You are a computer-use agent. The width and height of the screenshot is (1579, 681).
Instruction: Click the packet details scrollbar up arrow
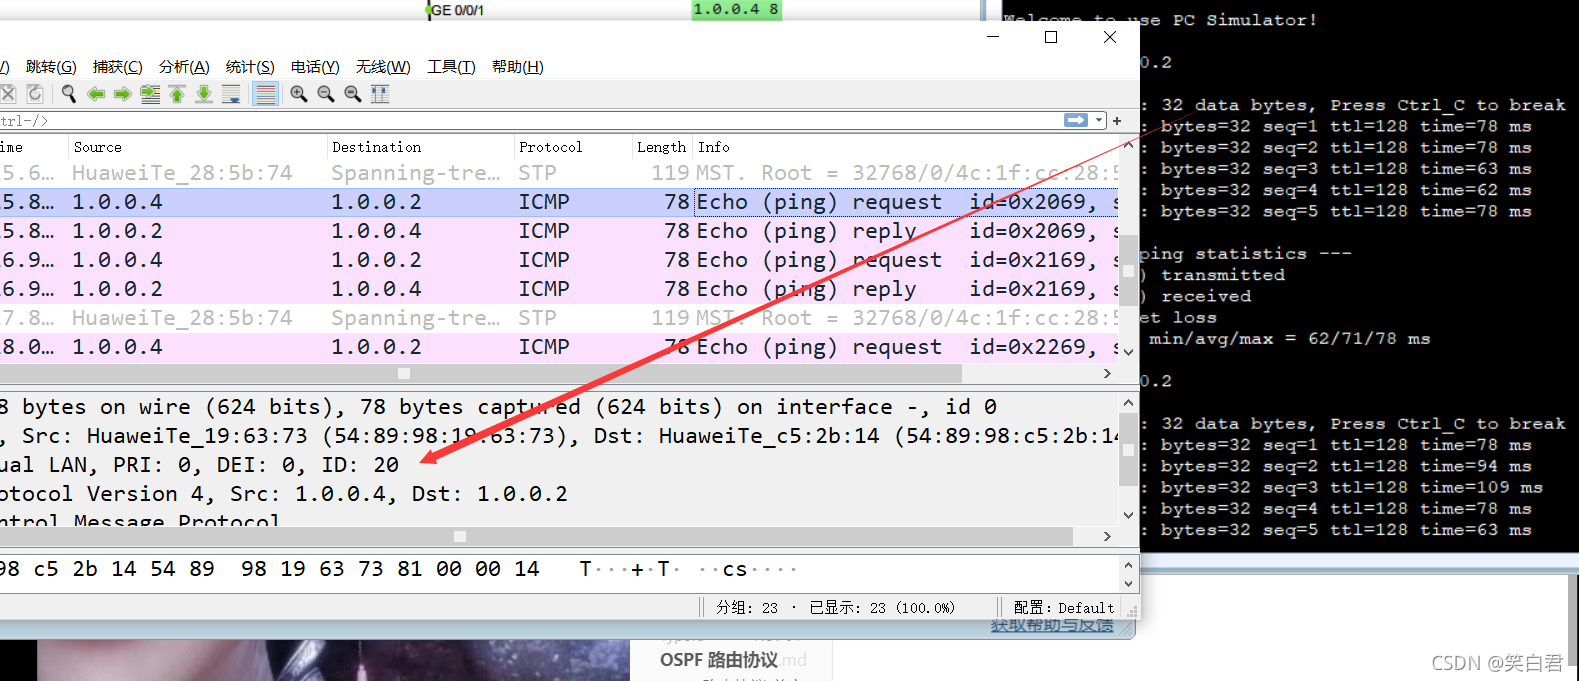coord(1128,403)
